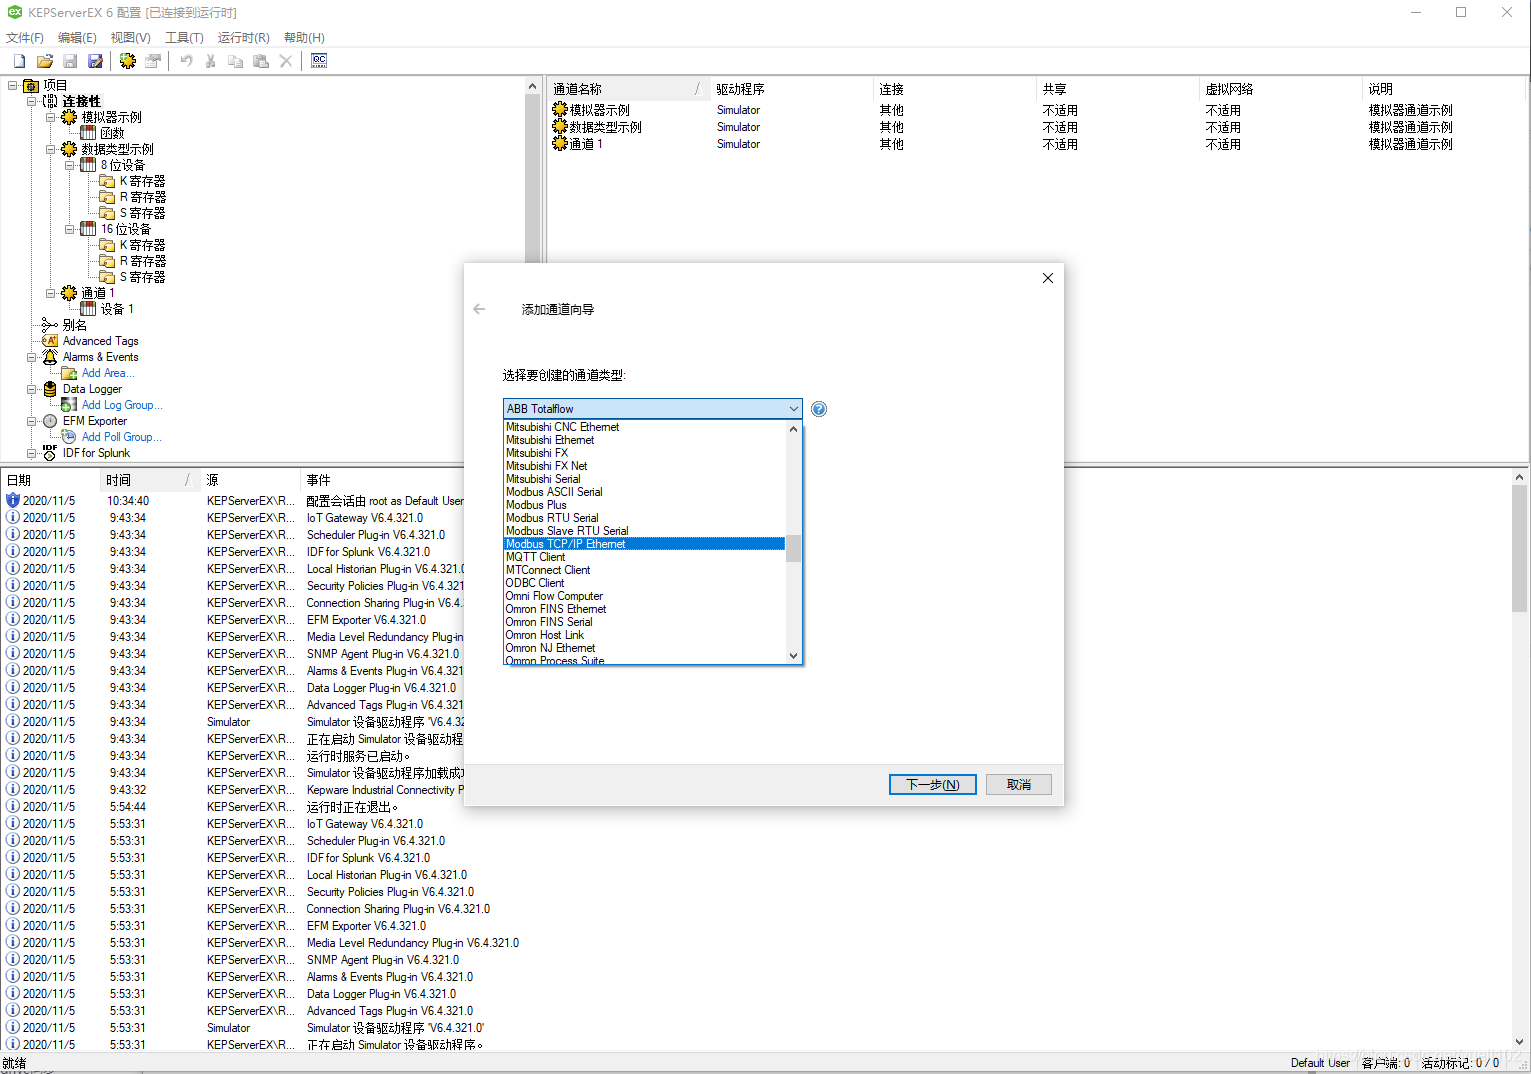
Task: Select Omron FINS Ethernet in the list
Action: point(645,609)
